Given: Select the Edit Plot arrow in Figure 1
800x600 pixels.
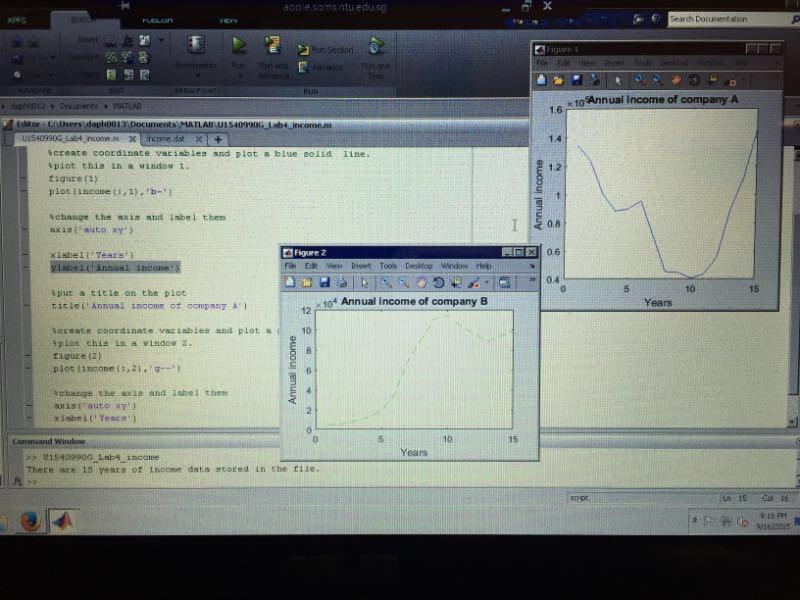Looking at the screenshot, I should [618, 81].
